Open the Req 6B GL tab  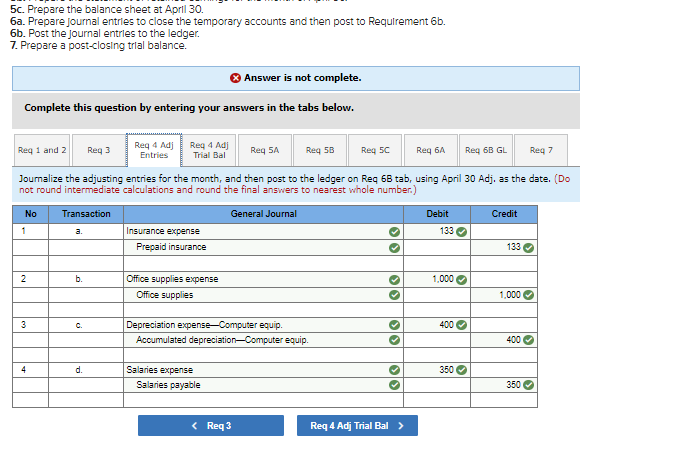486,150
